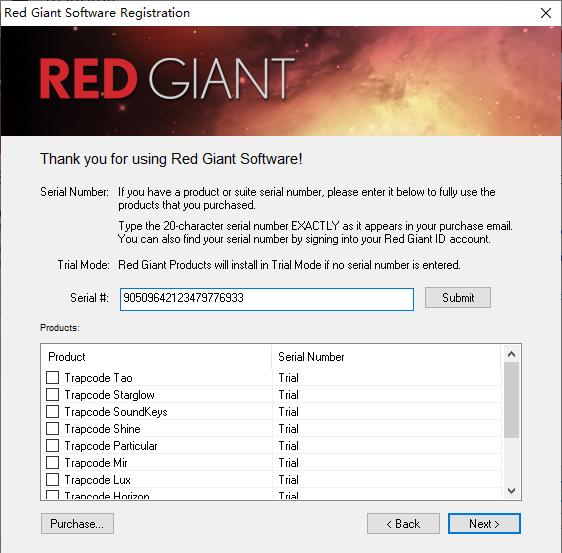Close the Red Giant Software Registration window

coord(546,13)
